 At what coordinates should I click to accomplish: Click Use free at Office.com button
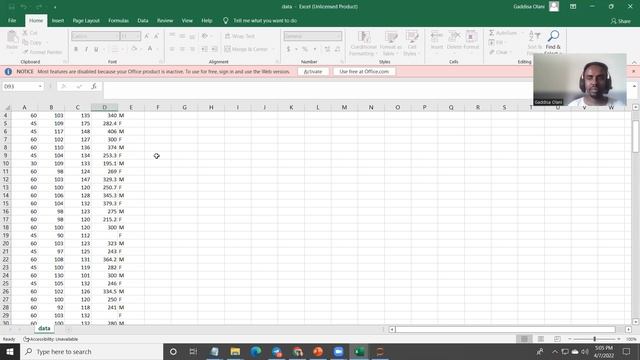pyautogui.click(x=364, y=71)
